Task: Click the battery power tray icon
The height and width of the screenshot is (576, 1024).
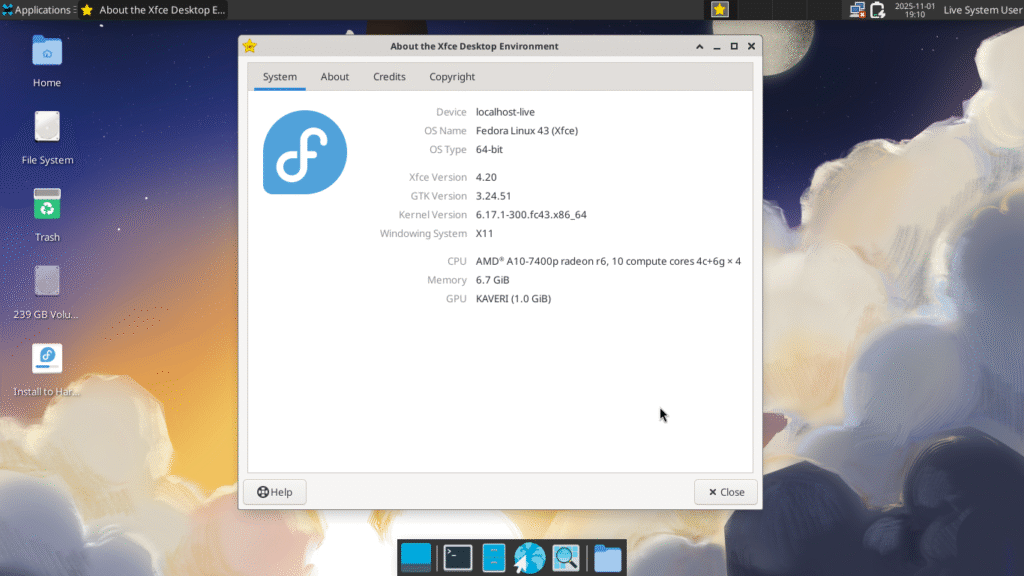Action: tap(877, 10)
